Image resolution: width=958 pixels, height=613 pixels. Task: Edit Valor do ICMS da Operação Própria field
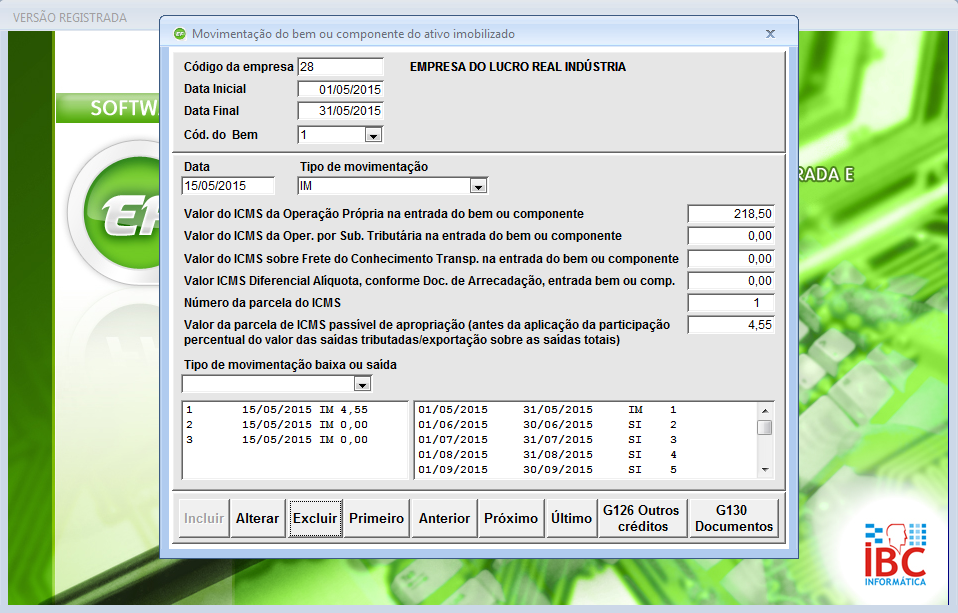coord(731,214)
